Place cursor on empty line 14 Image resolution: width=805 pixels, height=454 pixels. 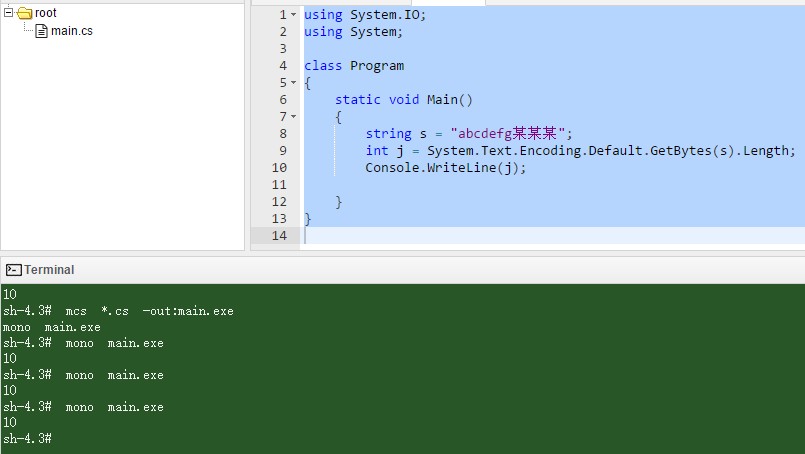tap(554, 236)
